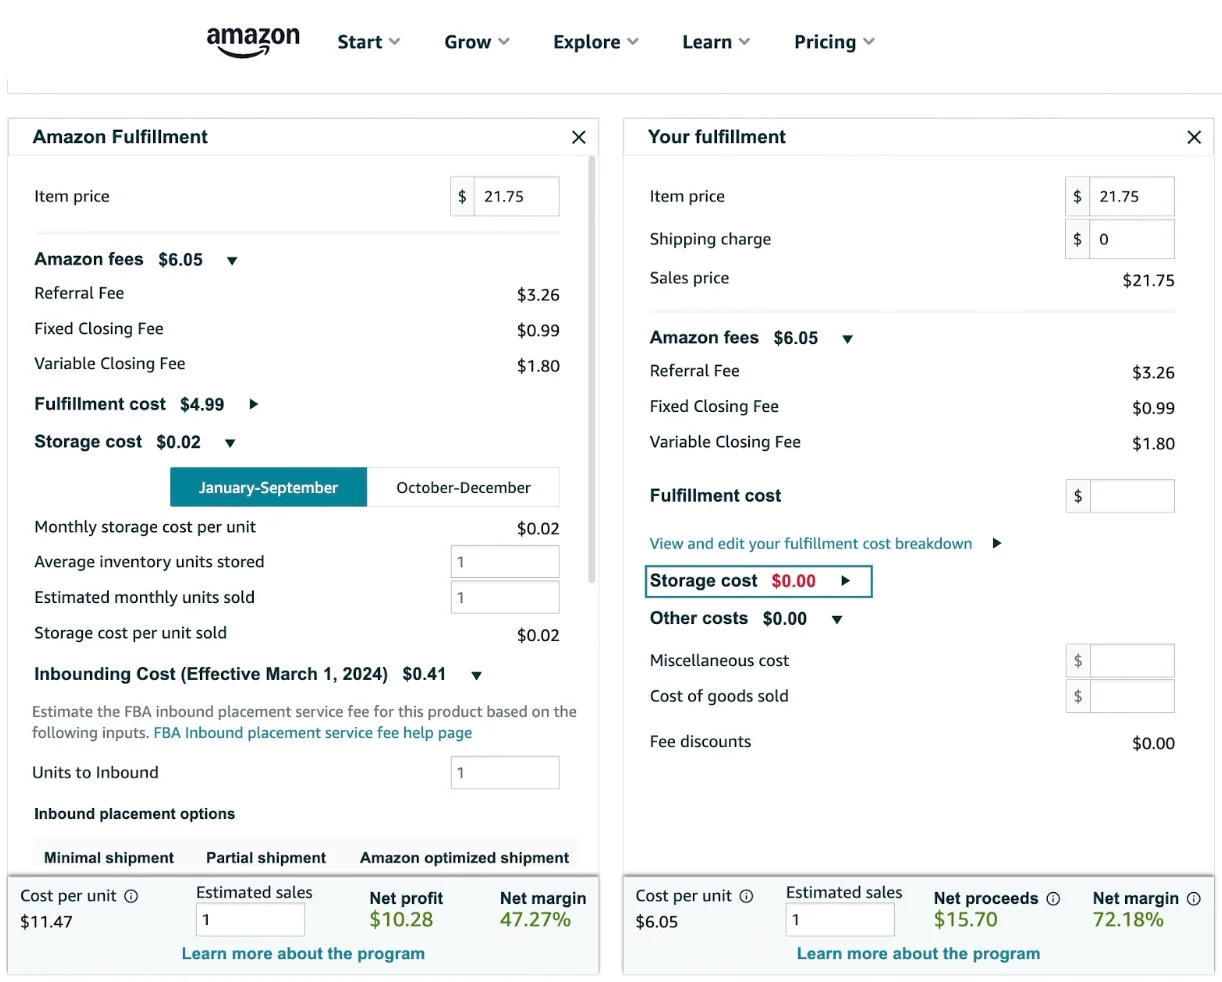Click the Cost of goods sold field
The image size is (1222, 982).
1131,697
